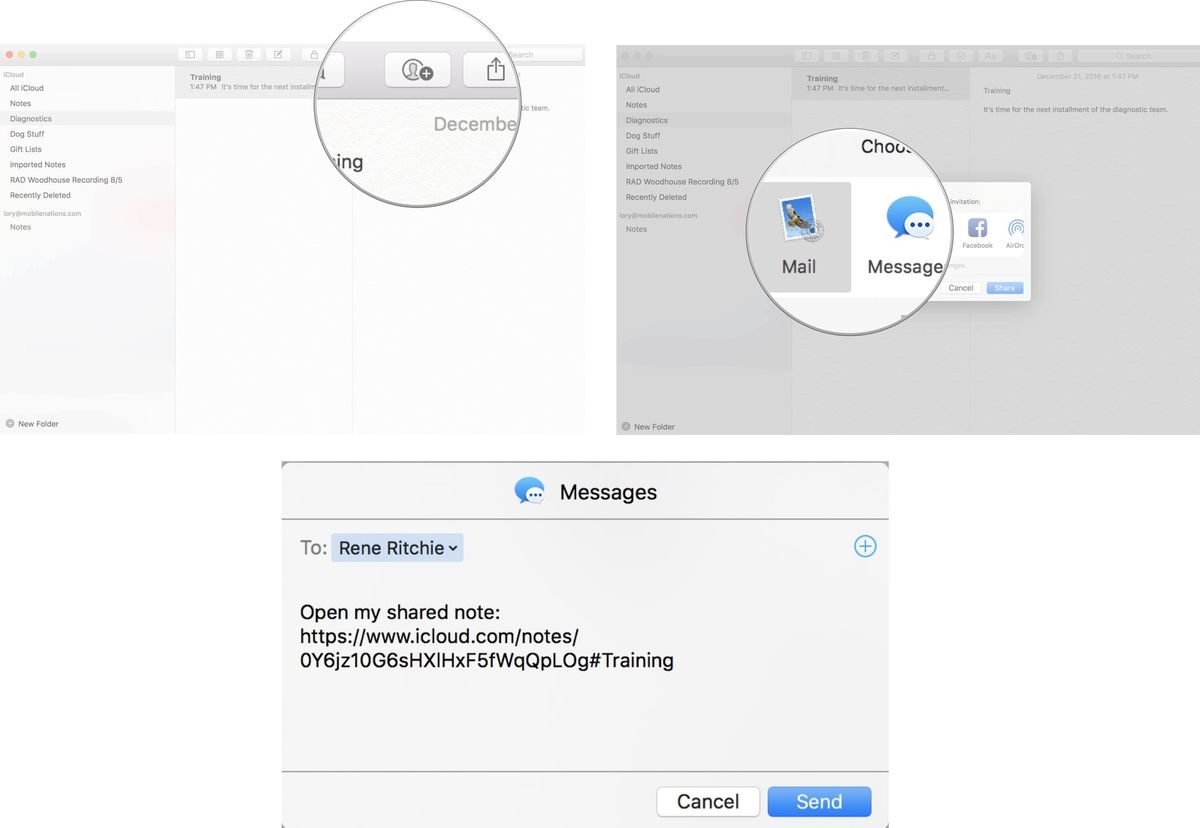Click the plus to add another recipient
The width and height of the screenshot is (1200, 828).
(864, 546)
